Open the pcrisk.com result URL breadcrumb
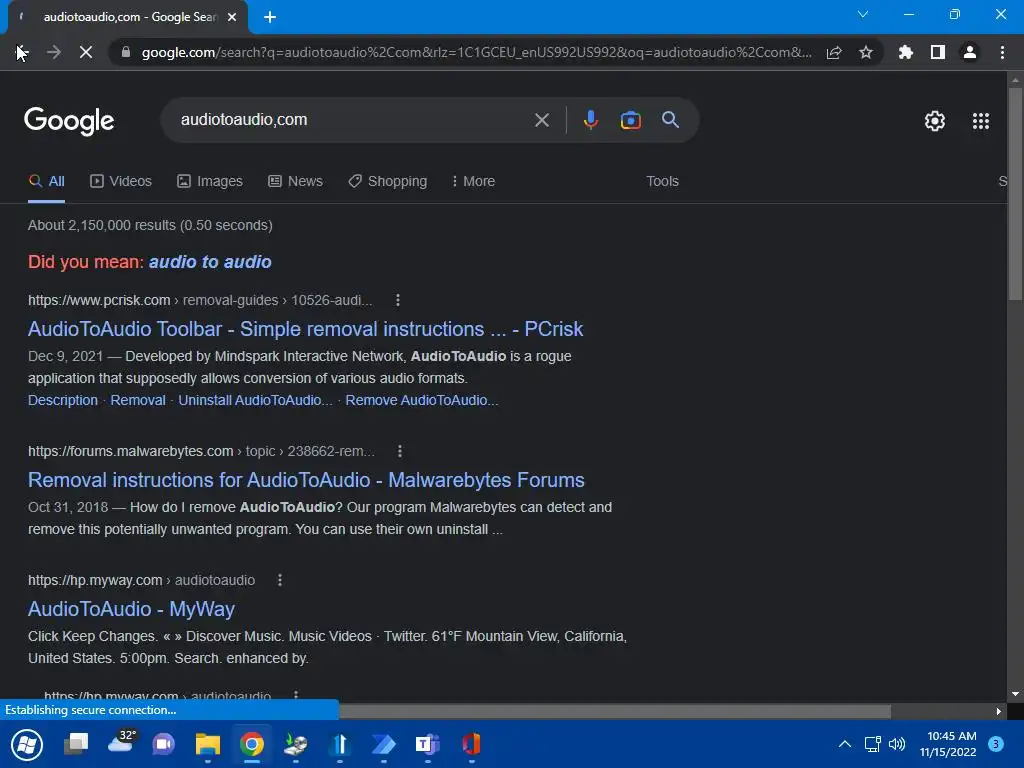 (200, 300)
